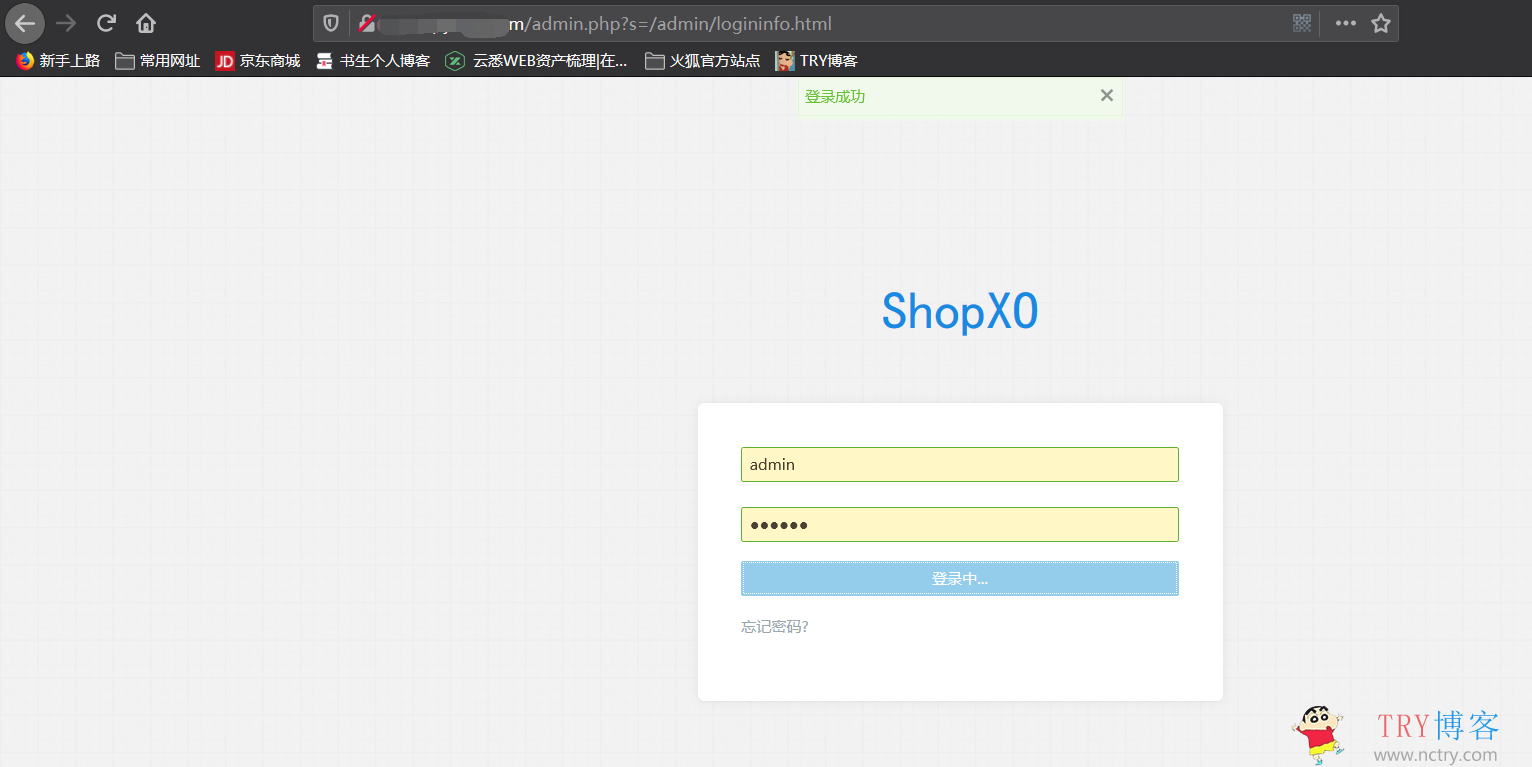The image size is (1532, 767).
Task: Focus the admin username field
Action: [x=960, y=464]
